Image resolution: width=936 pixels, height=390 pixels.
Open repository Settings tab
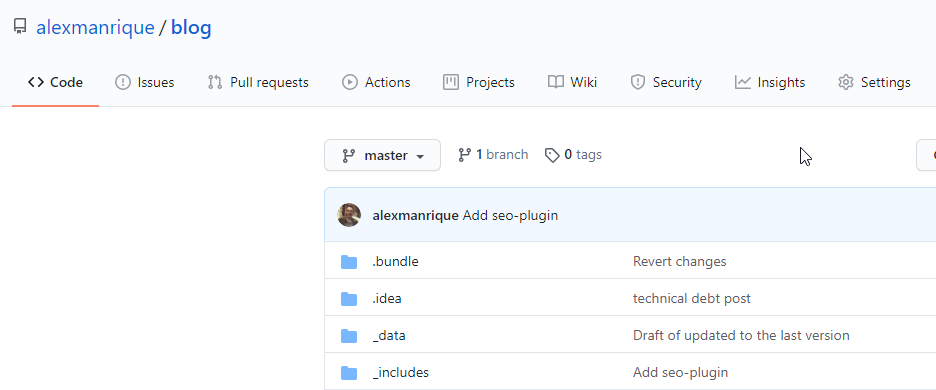[874, 82]
